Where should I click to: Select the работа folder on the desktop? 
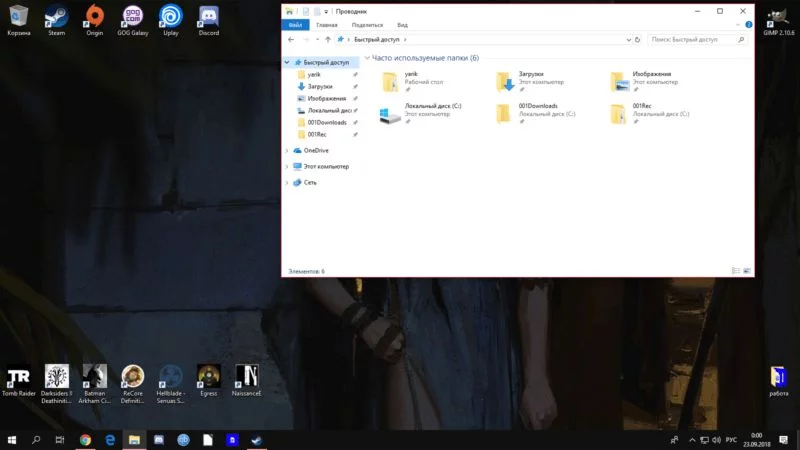click(779, 381)
